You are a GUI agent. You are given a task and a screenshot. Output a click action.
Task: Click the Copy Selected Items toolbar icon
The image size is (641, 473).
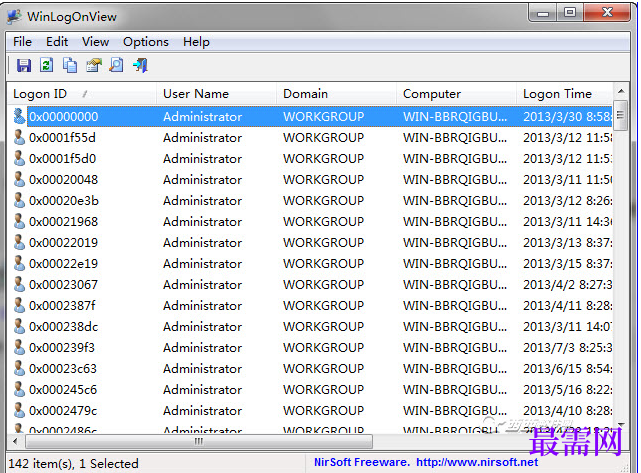(x=70, y=65)
